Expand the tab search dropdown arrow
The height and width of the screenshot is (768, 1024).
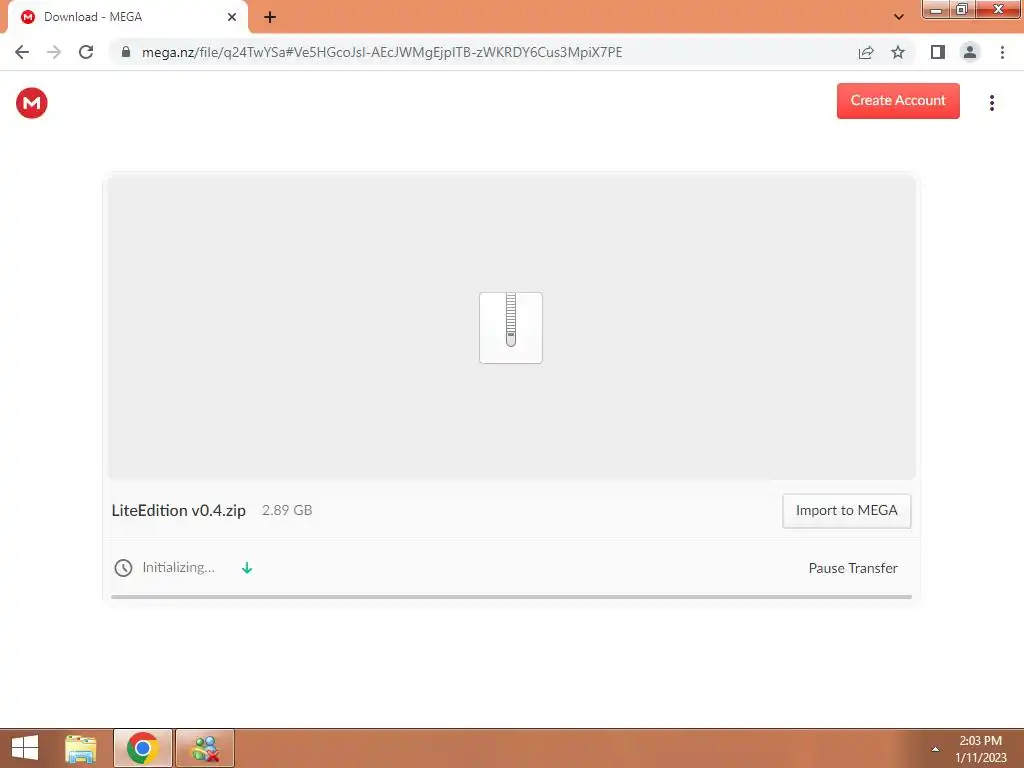point(899,17)
